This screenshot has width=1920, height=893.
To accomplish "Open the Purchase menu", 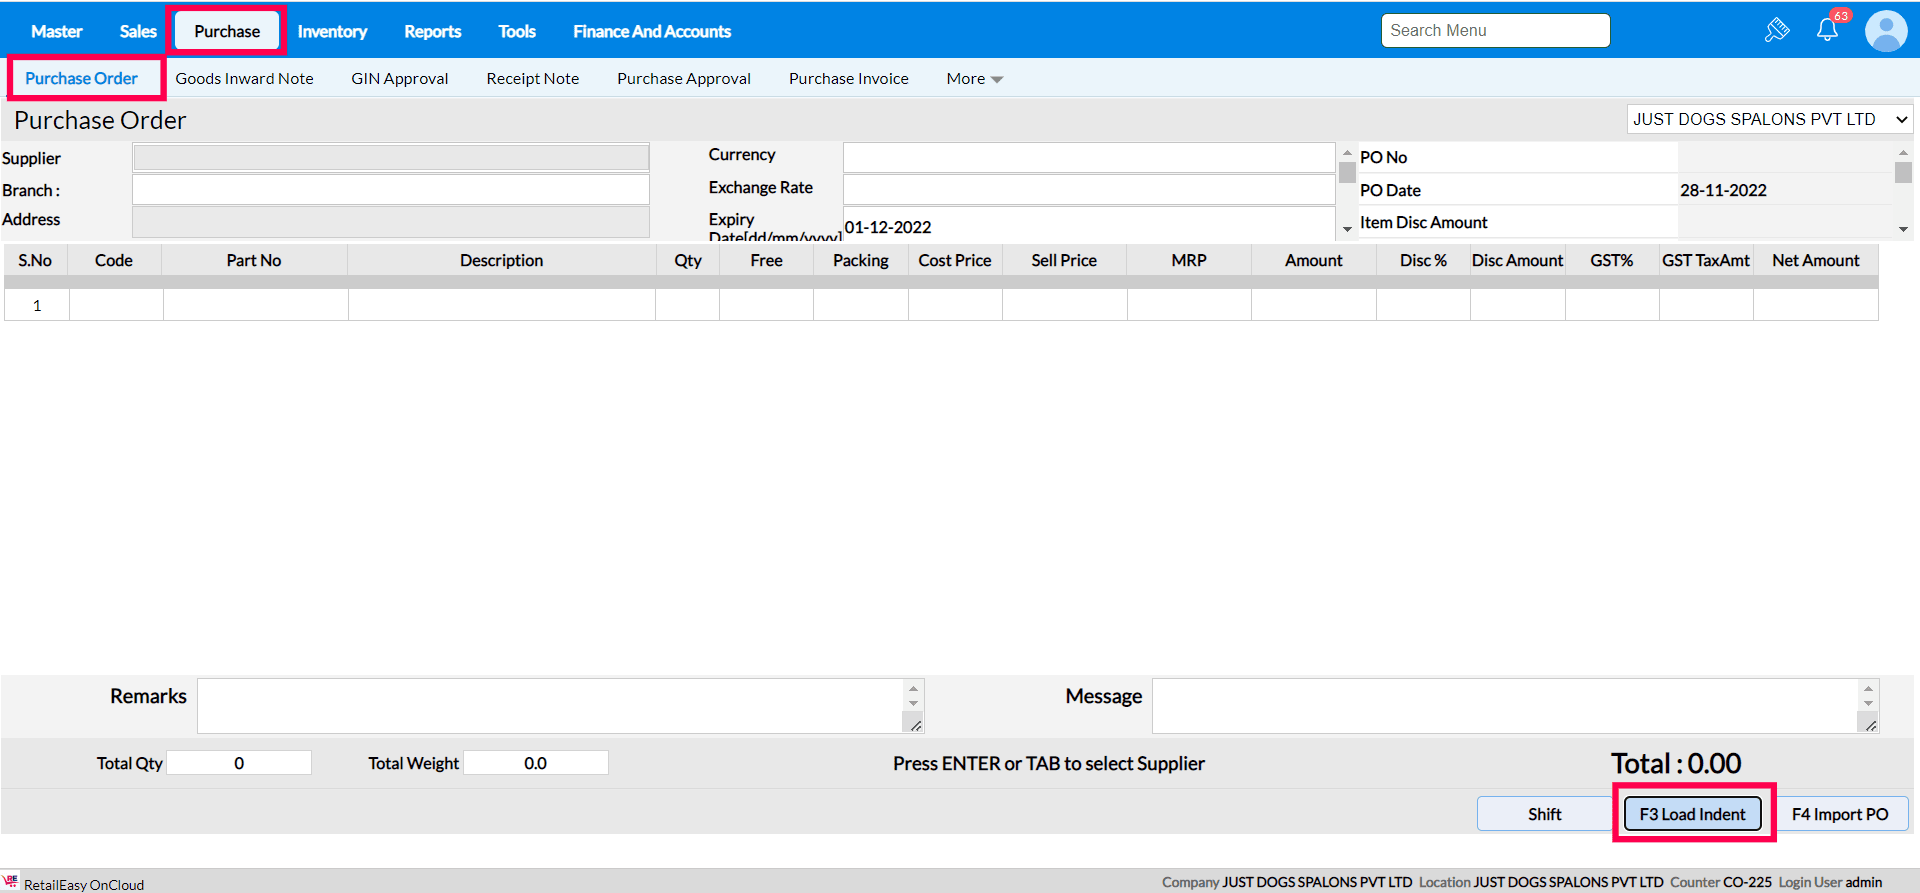I will tap(227, 31).
